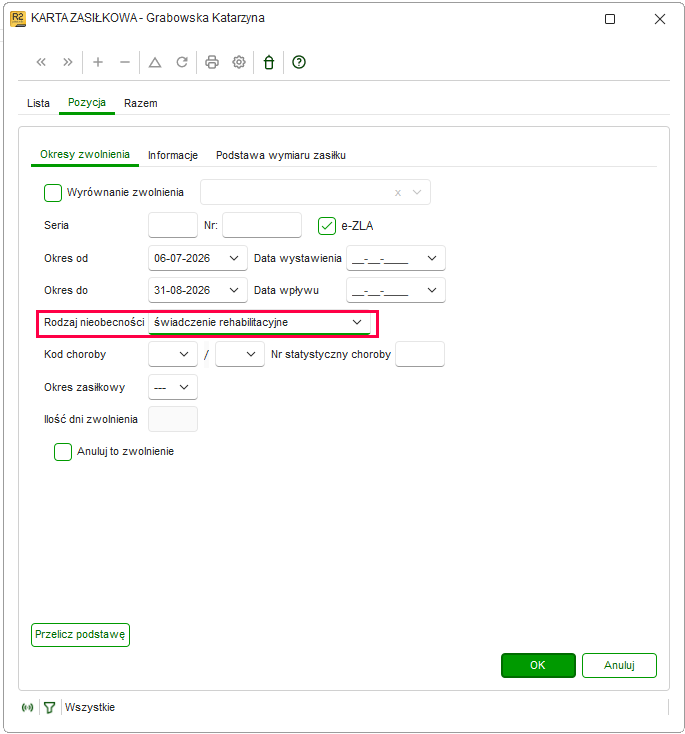This screenshot has height=734, width=685.
Task: Open help question mark icon
Action: (x=299, y=62)
